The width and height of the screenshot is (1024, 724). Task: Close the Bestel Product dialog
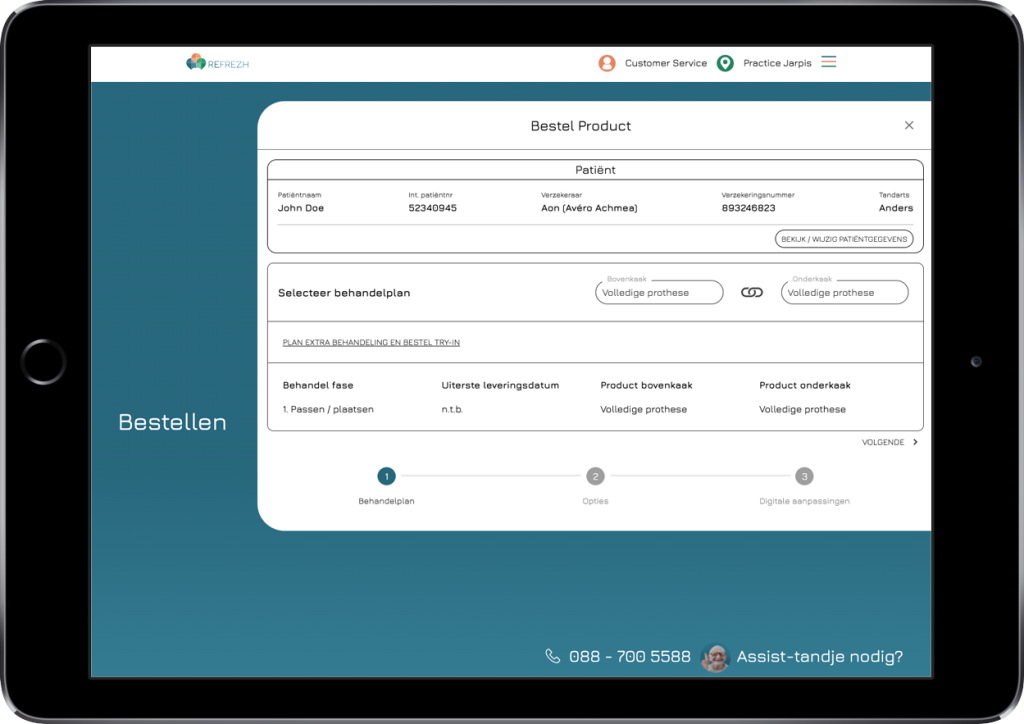tap(909, 126)
